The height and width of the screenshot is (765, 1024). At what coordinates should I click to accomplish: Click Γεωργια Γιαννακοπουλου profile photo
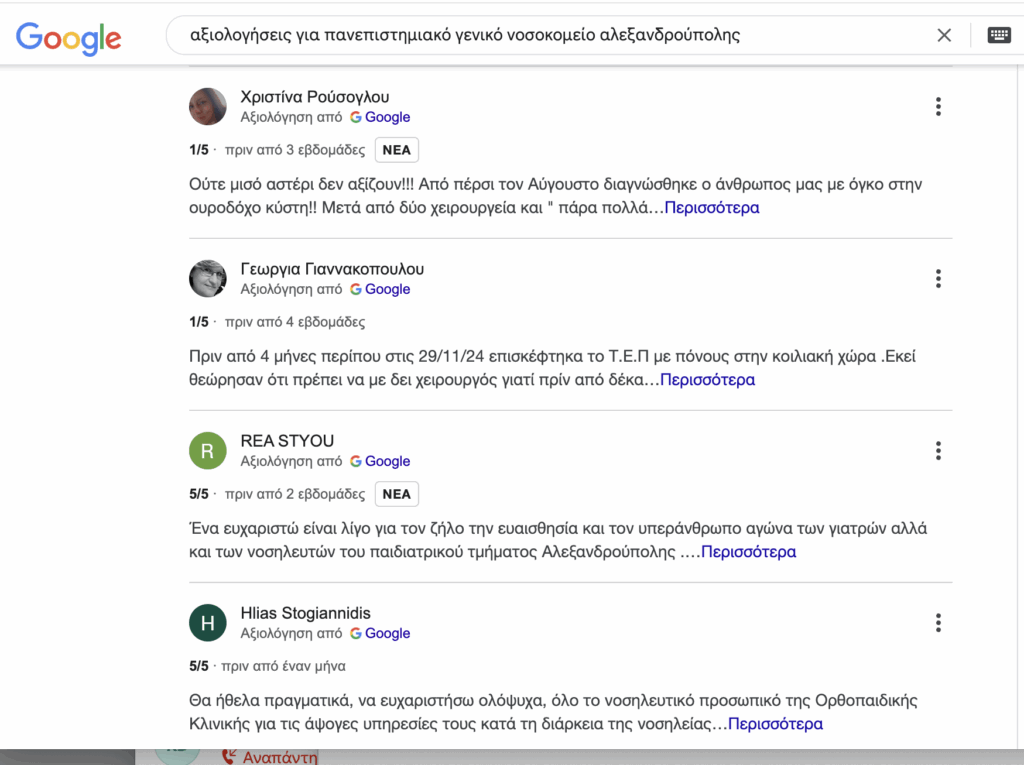tap(208, 279)
